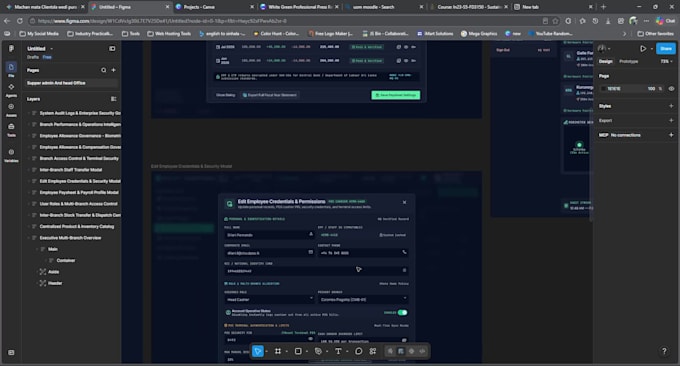Image resolution: width=680 pixels, height=366 pixels.
Task: Open the shape tool options dropdown arrow
Action: [307, 351]
